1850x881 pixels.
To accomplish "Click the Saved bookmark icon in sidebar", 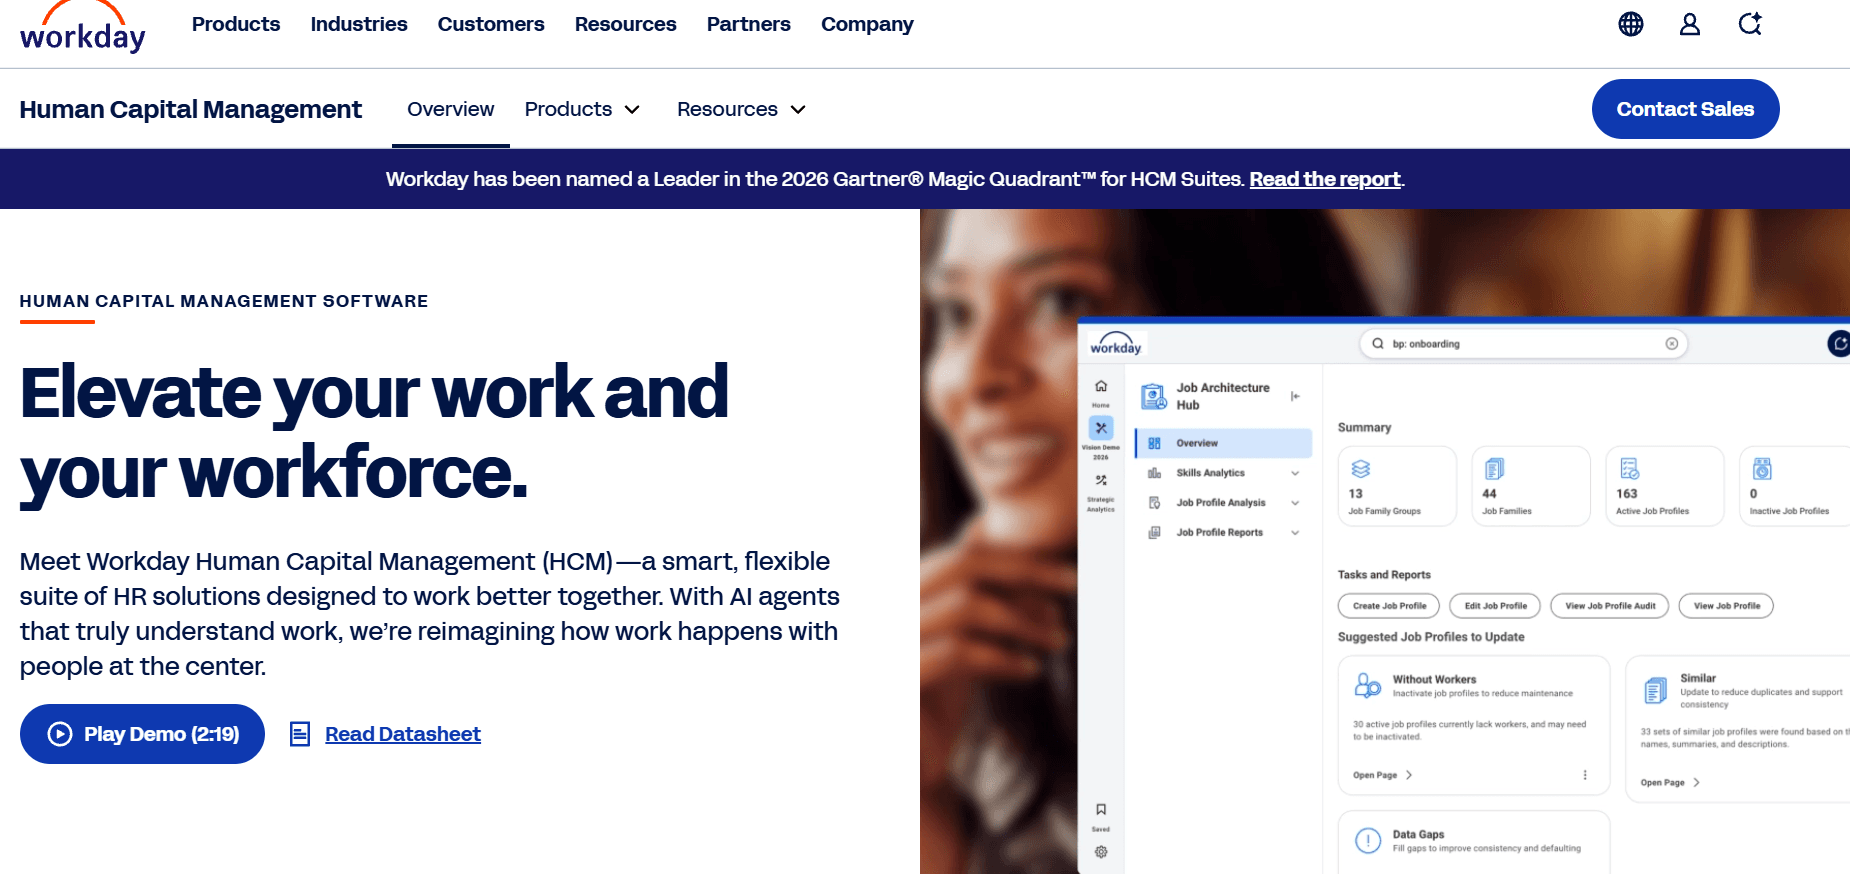I will pyautogui.click(x=1101, y=810).
